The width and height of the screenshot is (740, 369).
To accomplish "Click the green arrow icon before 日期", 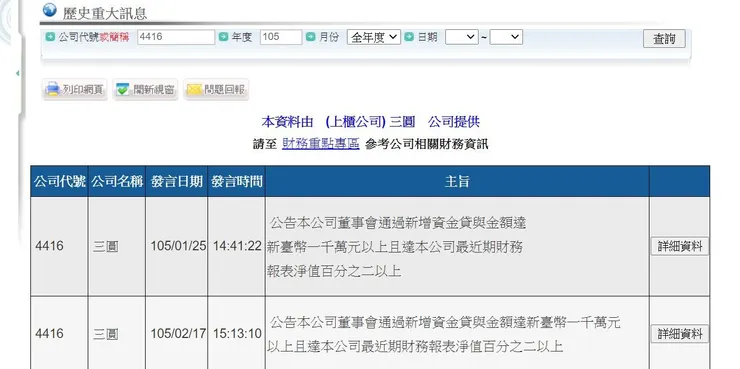I will (x=409, y=37).
